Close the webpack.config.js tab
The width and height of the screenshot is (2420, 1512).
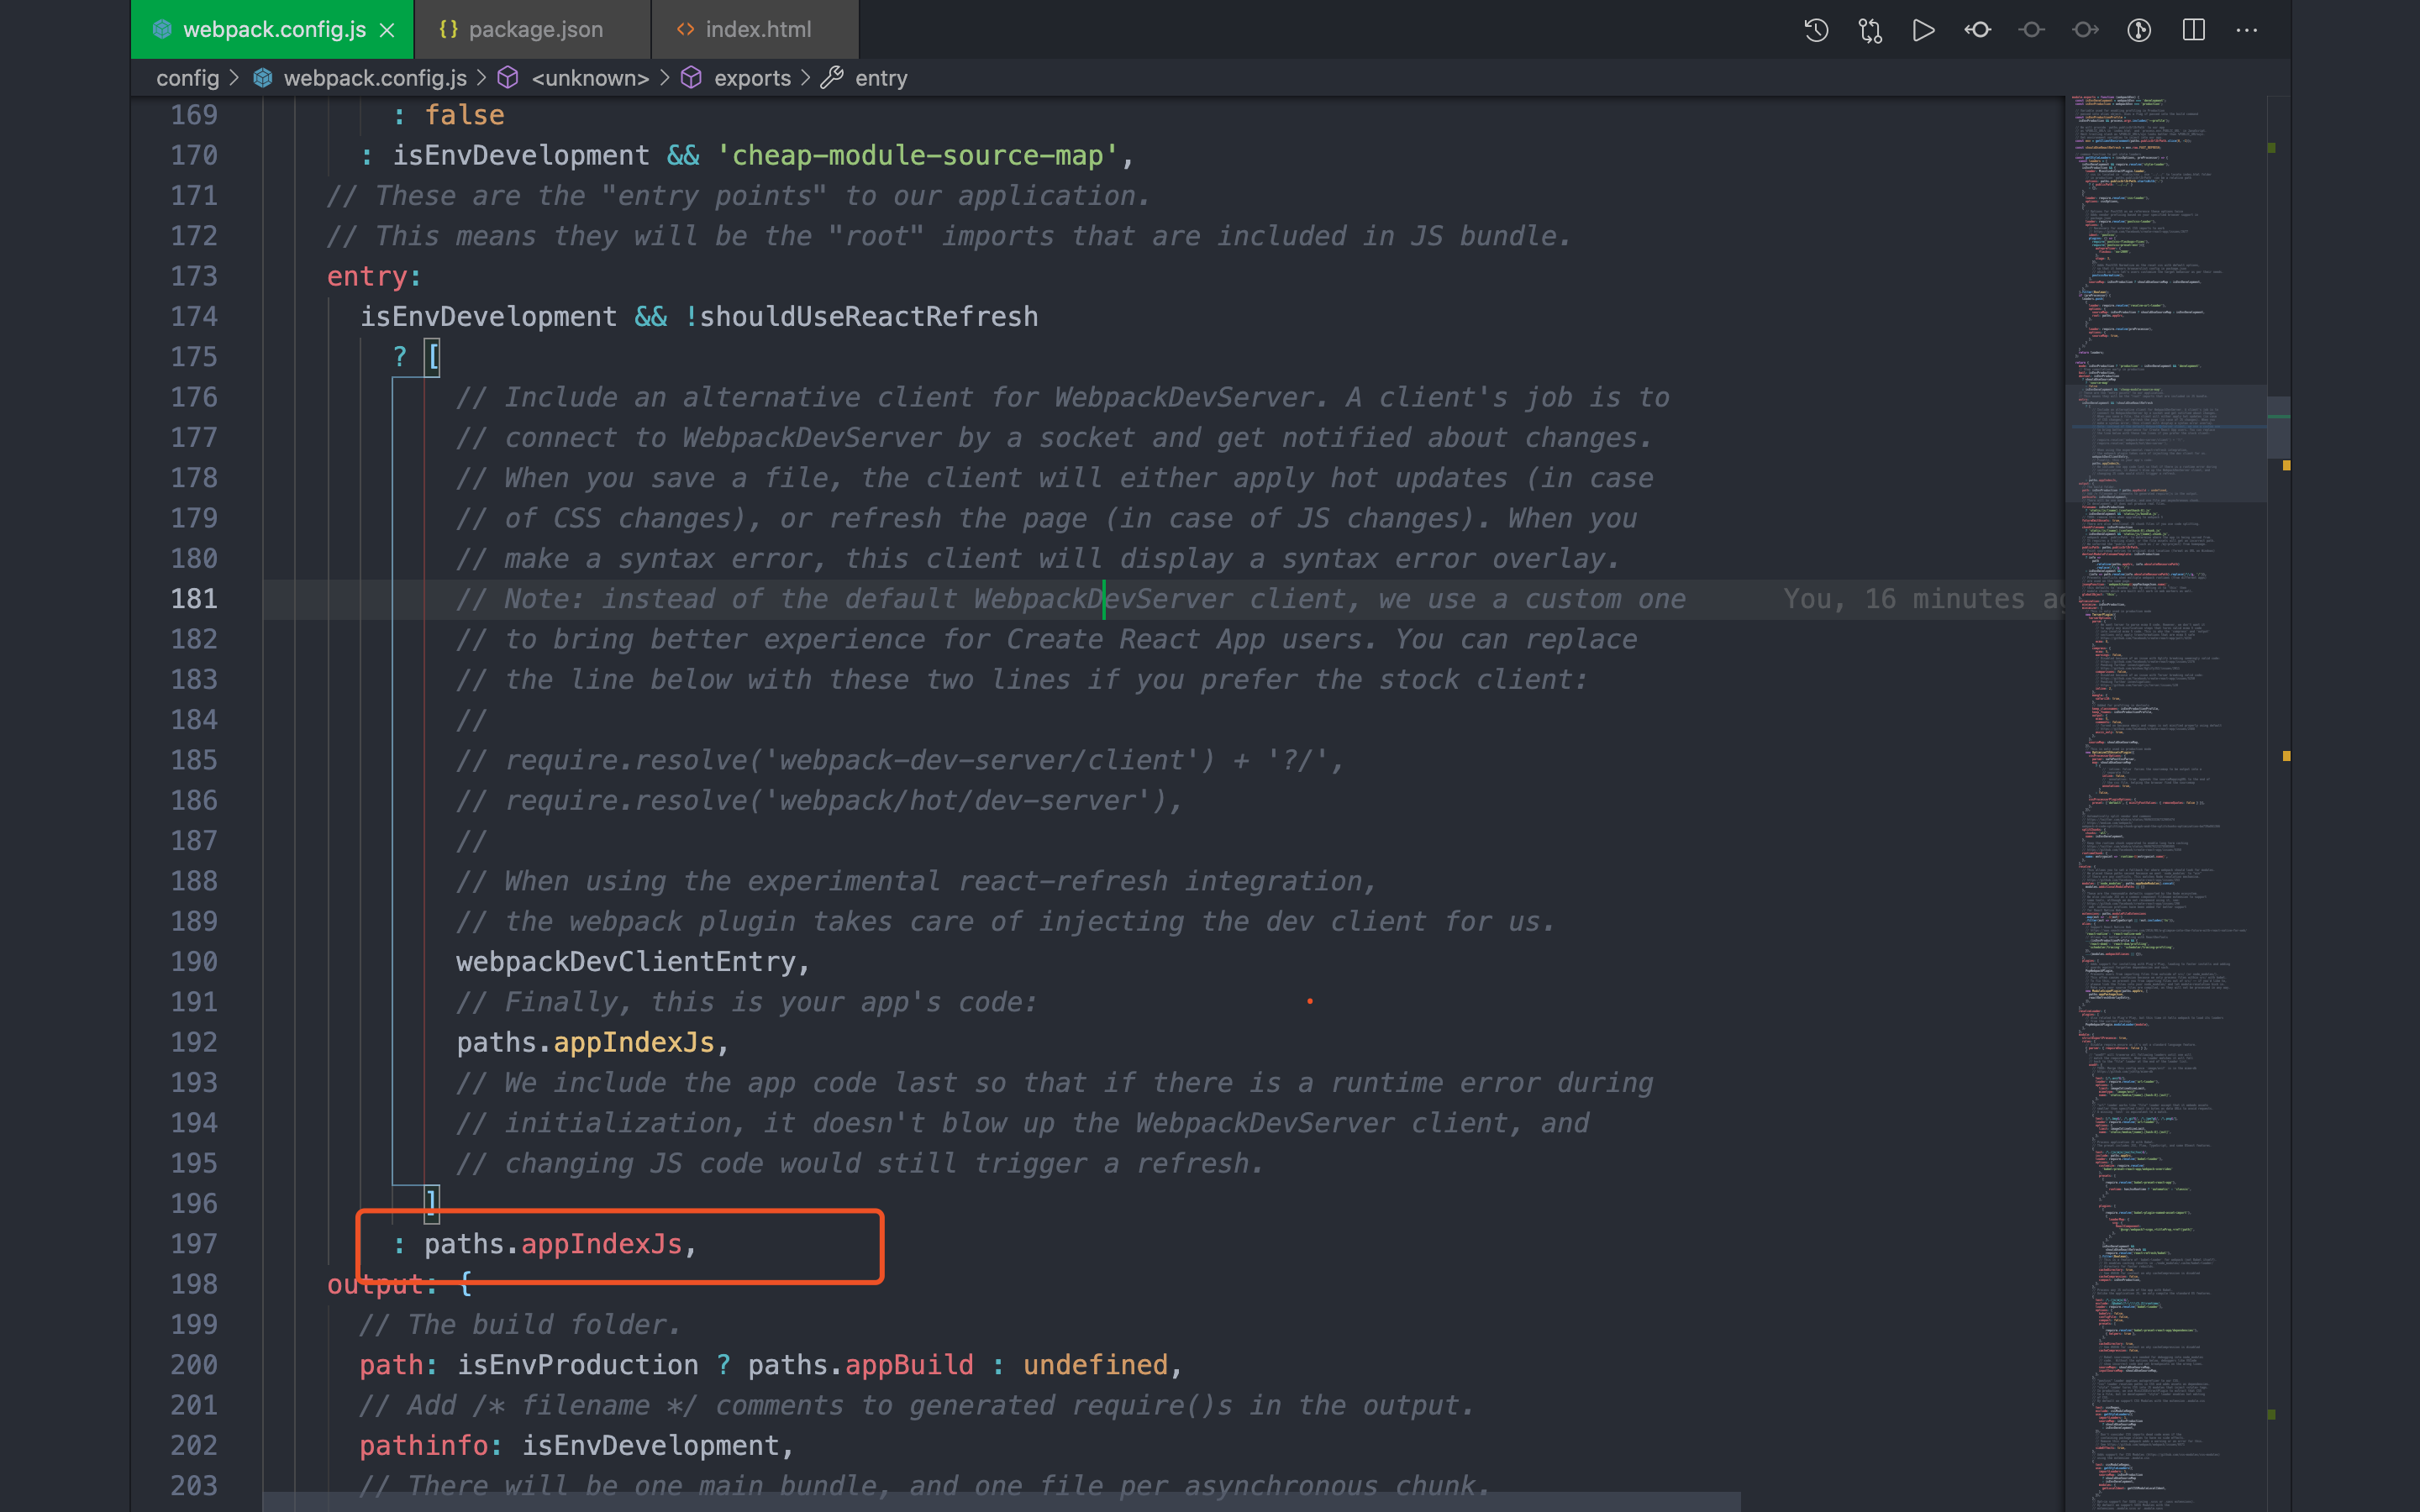click(387, 30)
